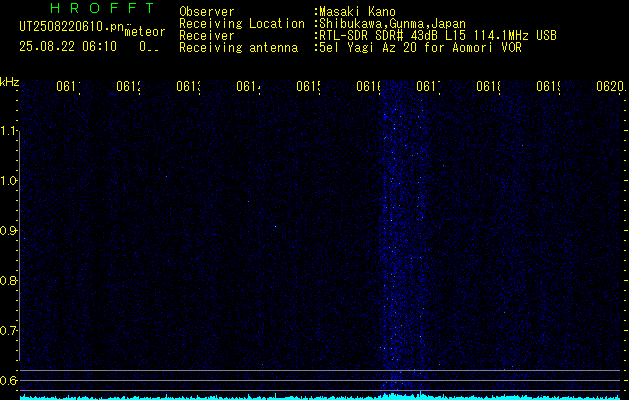Click the 0620 time marker

pyautogui.click(x=611, y=87)
